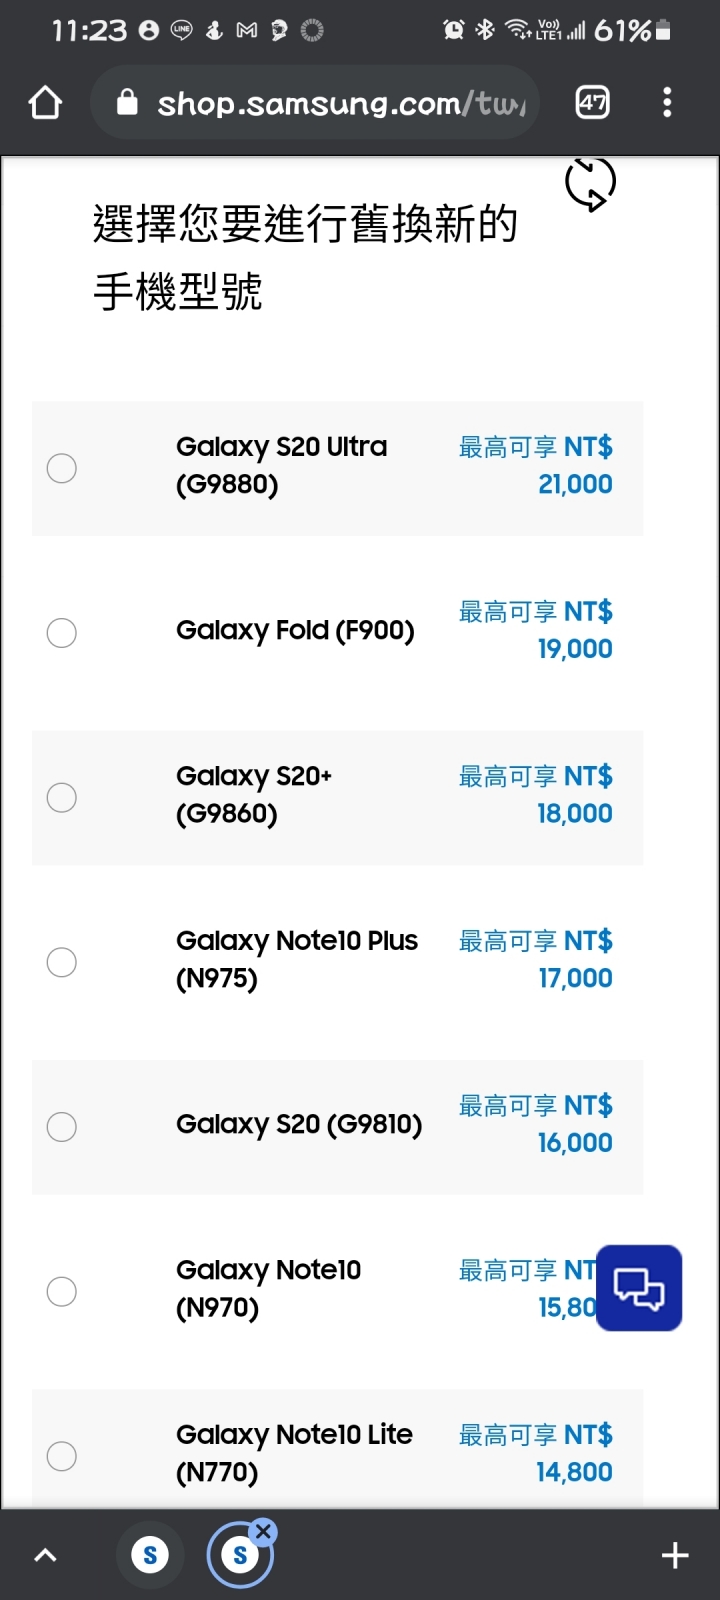Pick the Galaxy Note10 (N970) model label
Image resolution: width=720 pixels, height=1600 pixels.
pos(268,1289)
